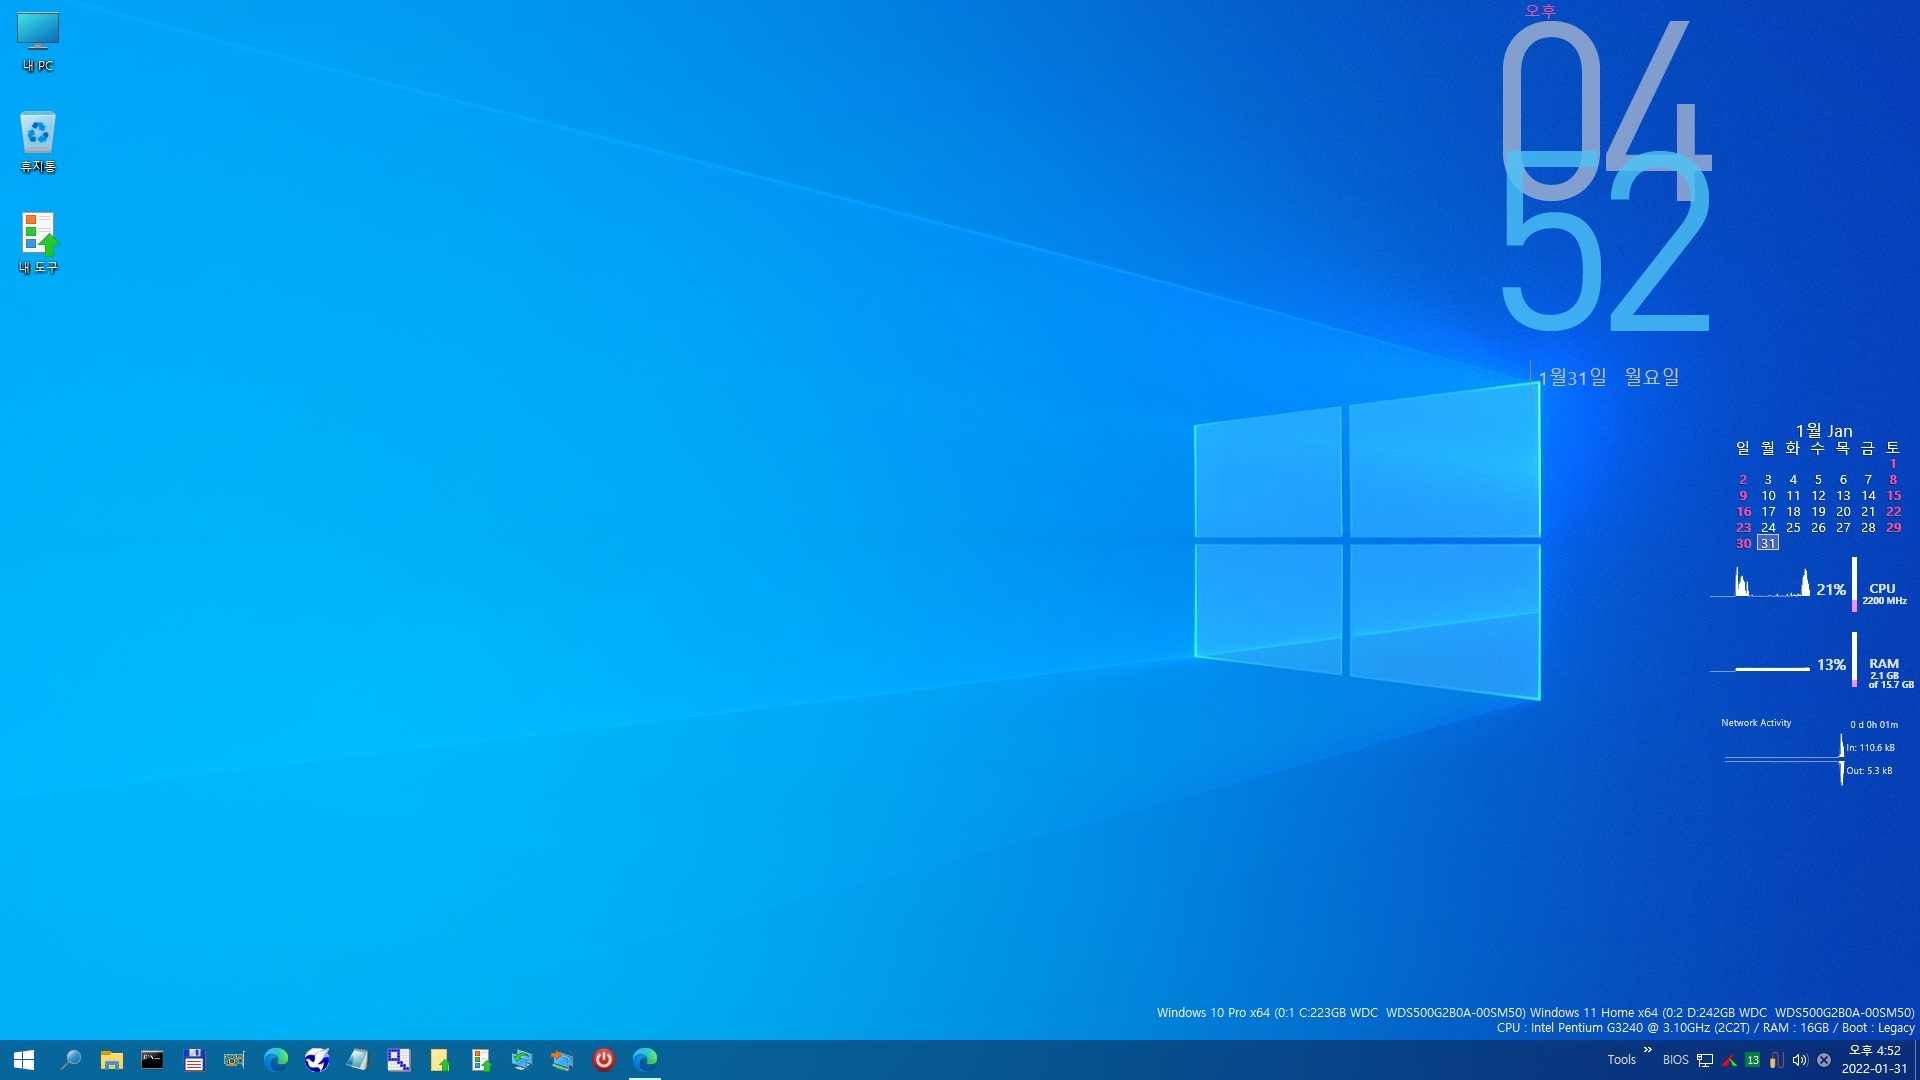Image resolution: width=1920 pixels, height=1080 pixels.
Task: Click the stacked monitors orange arrow taskbar icon
Action: pyautogui.click(x=562, y=1060)
